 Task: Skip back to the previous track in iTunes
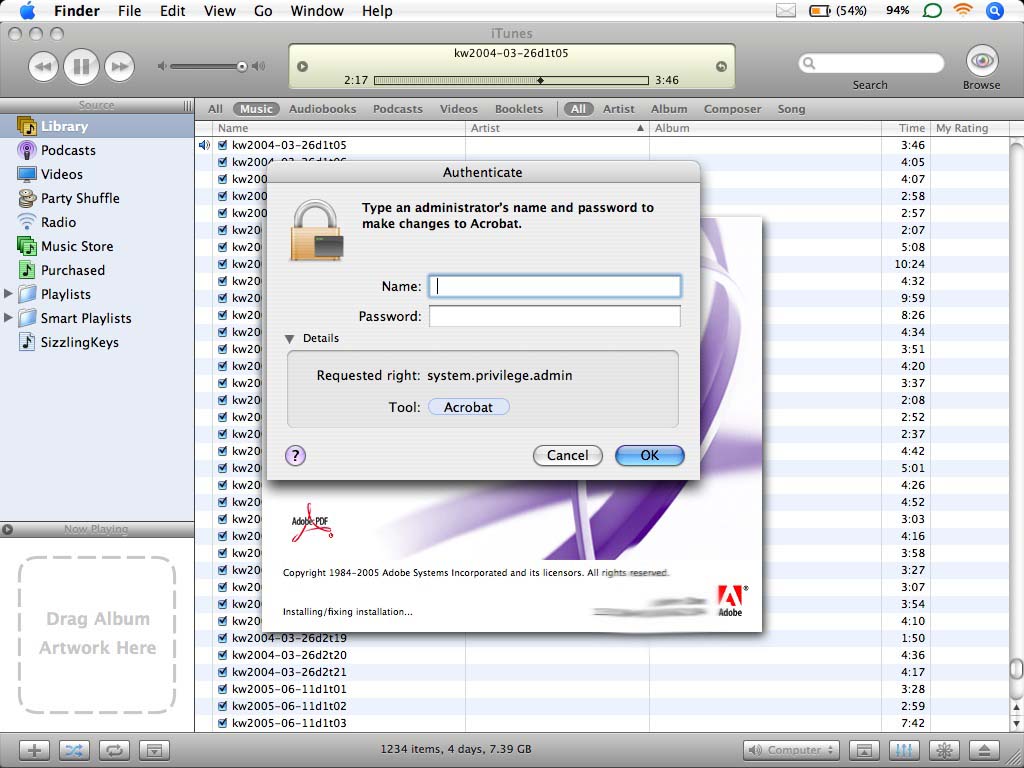43,66
